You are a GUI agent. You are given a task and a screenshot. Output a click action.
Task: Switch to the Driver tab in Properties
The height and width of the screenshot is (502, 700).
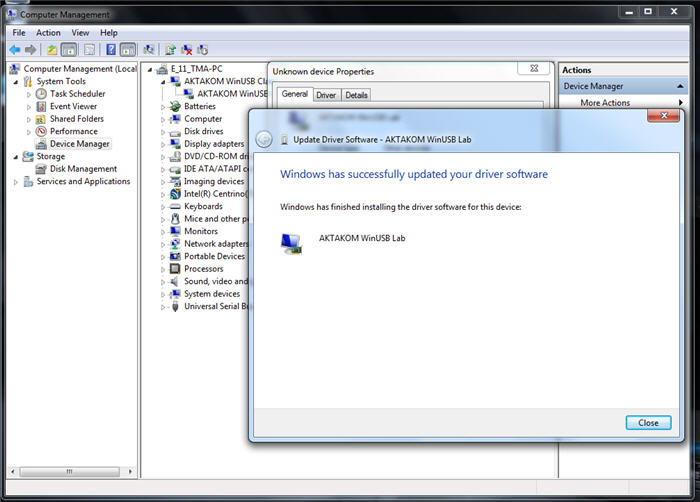(x=326, y=95)
